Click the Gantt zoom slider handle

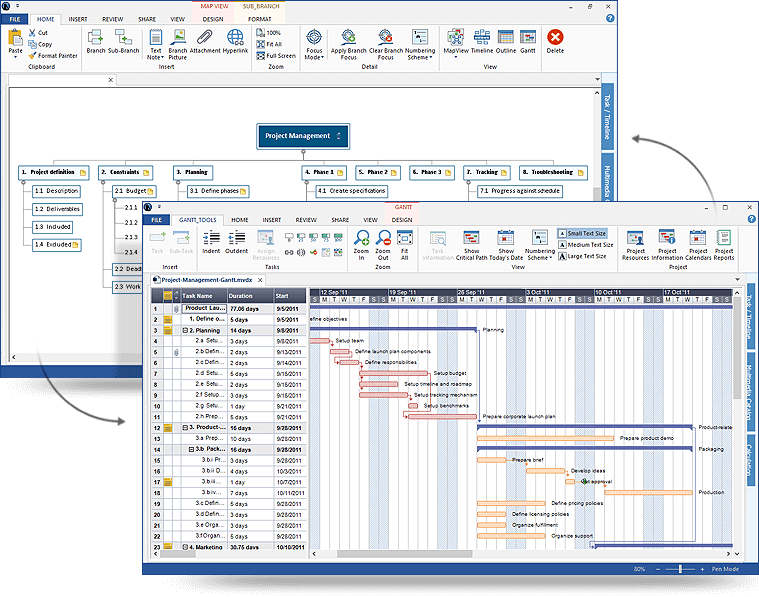pos(680,569)
